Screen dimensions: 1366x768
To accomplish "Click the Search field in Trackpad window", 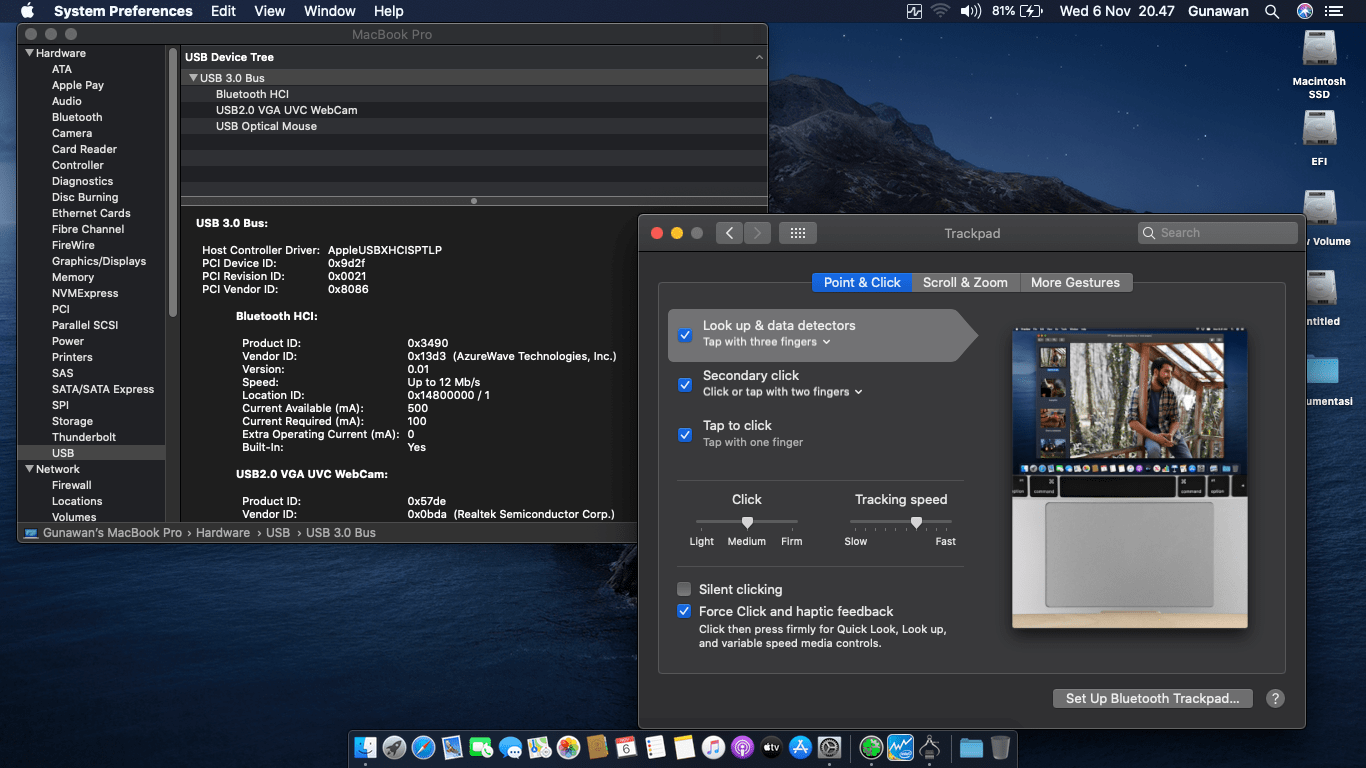I will [x=1217, y=233].
